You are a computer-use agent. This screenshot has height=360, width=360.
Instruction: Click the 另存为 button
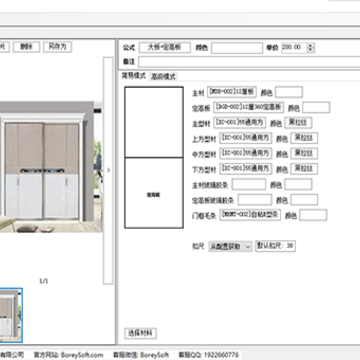point(57,47)
